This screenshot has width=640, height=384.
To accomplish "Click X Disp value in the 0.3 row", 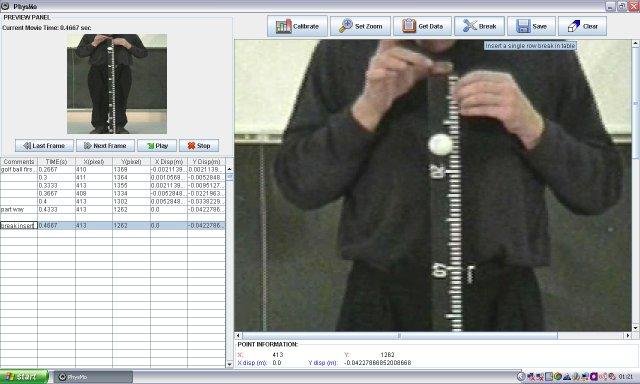I will pyautogui.click(x=169, y=178).
